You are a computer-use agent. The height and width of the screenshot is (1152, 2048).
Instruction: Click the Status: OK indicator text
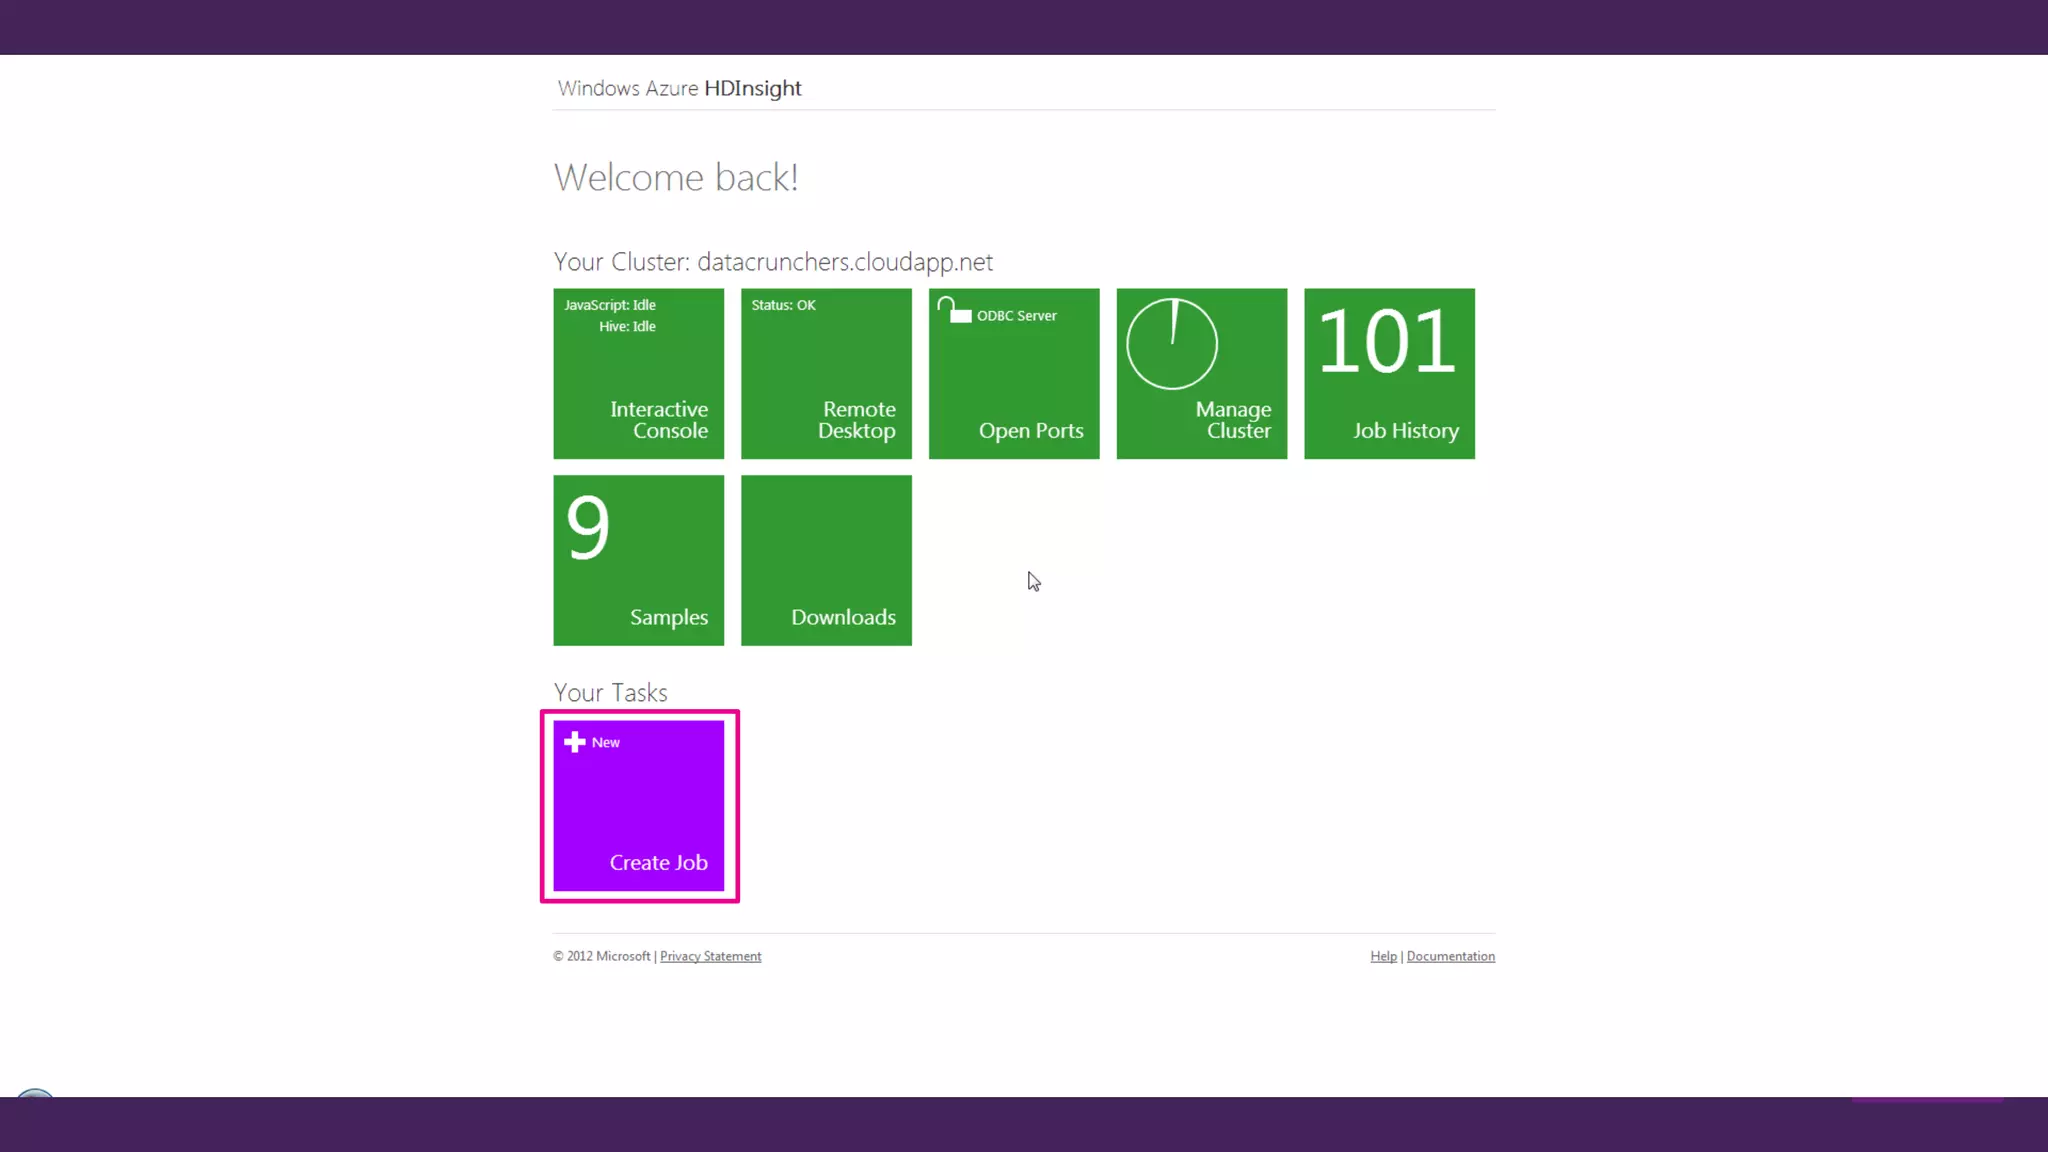pyautogui.click(x=783, y=305)
